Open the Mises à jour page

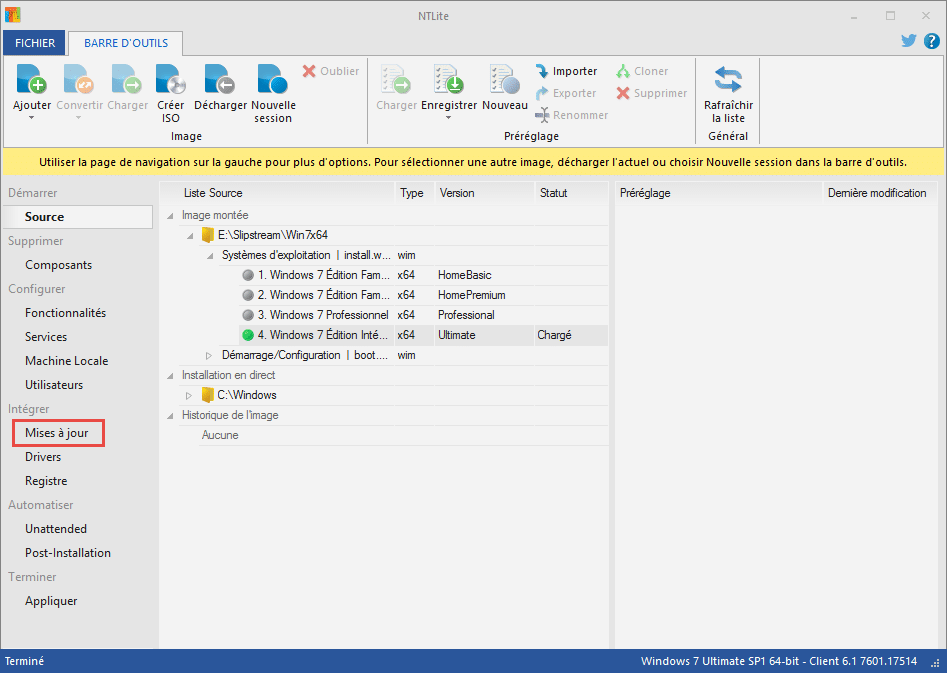pyautogui.click(x=57, y=433)
